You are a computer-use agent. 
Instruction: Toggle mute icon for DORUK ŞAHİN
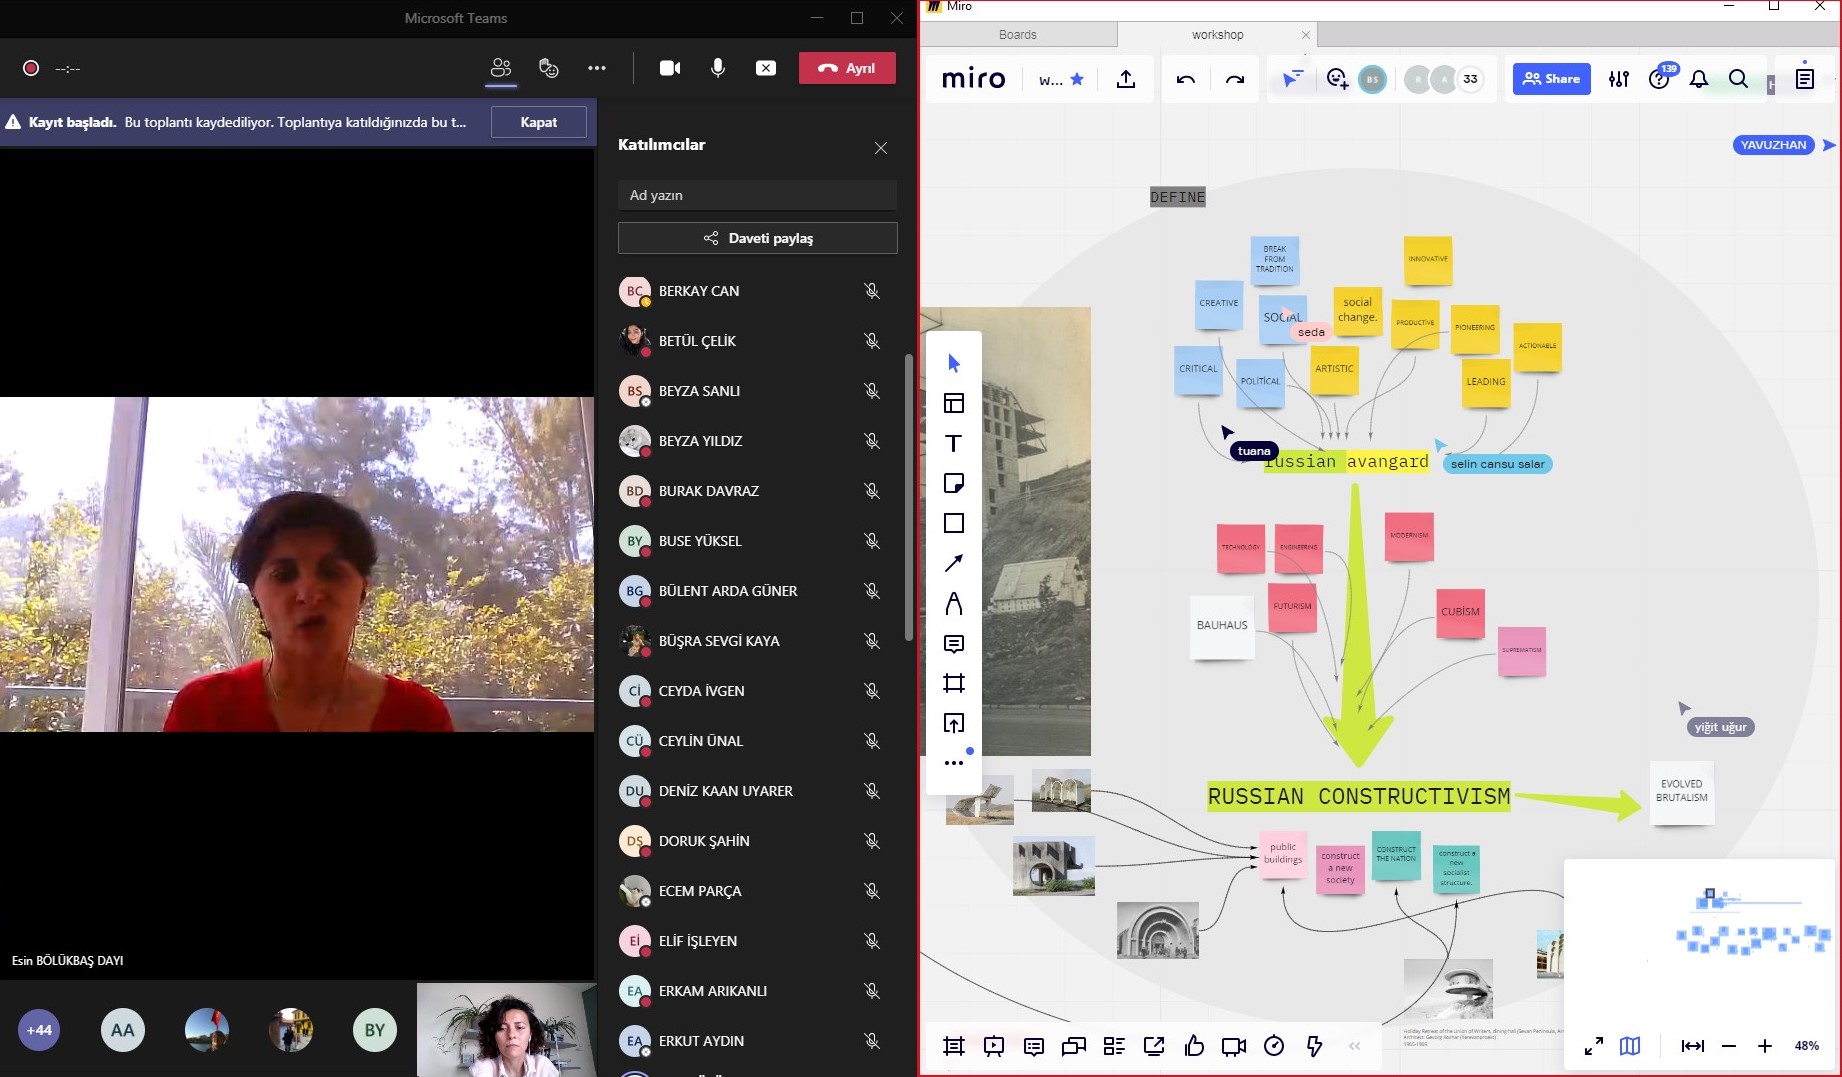click(x=872, y=841)
